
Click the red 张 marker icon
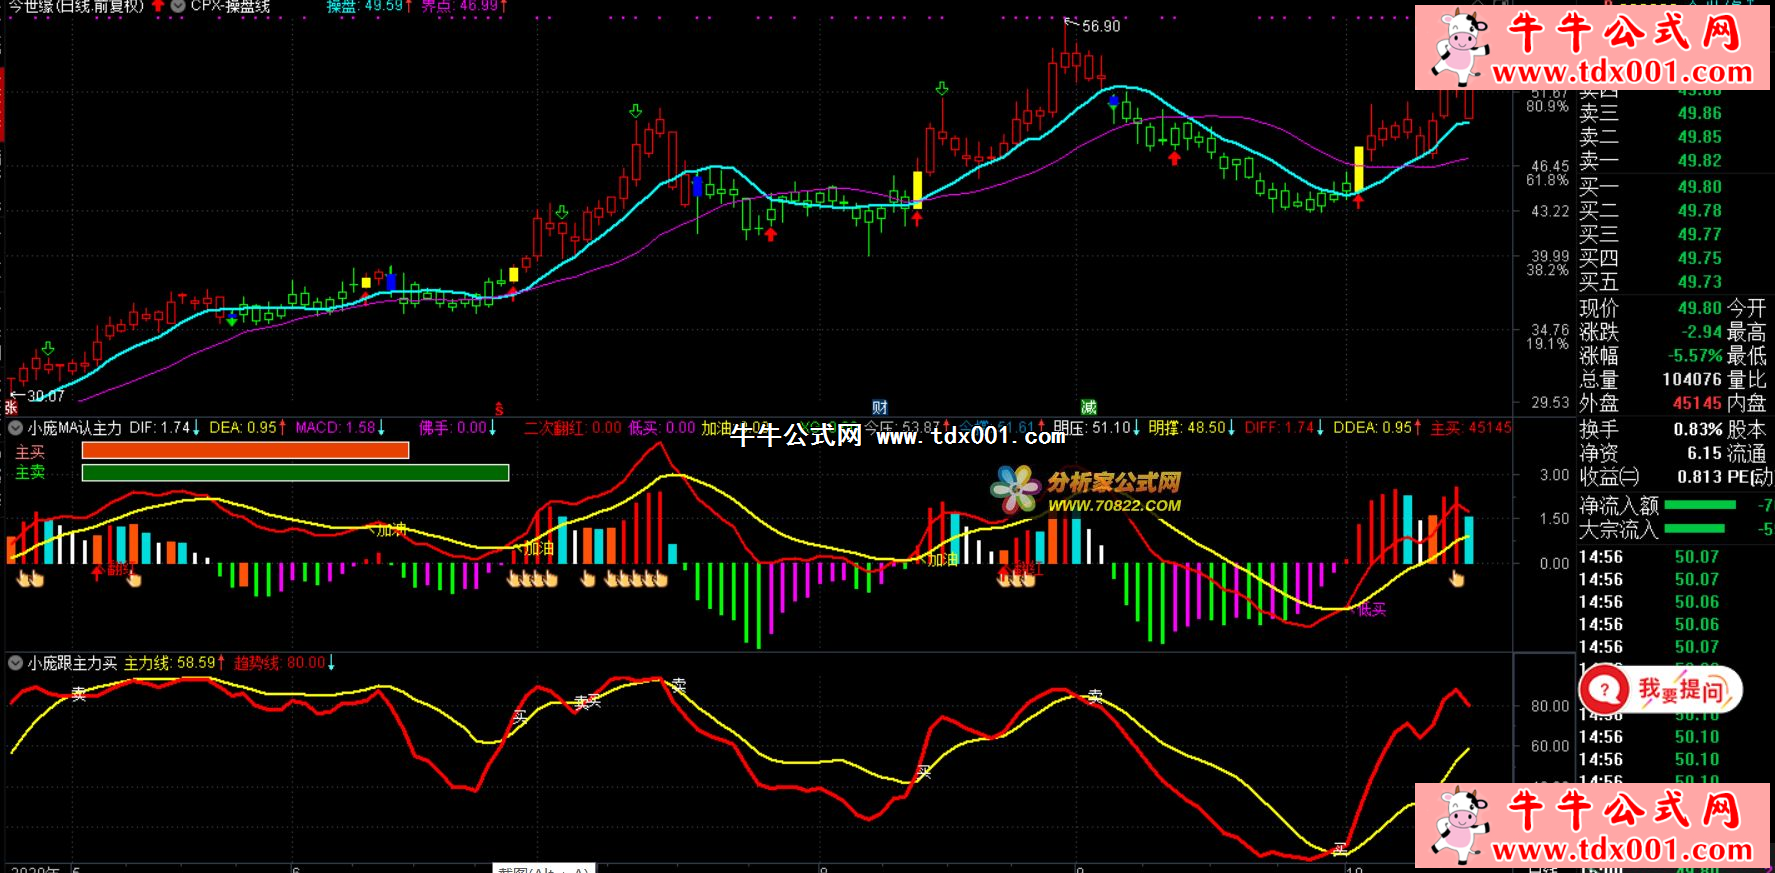(x=11, y=407)
